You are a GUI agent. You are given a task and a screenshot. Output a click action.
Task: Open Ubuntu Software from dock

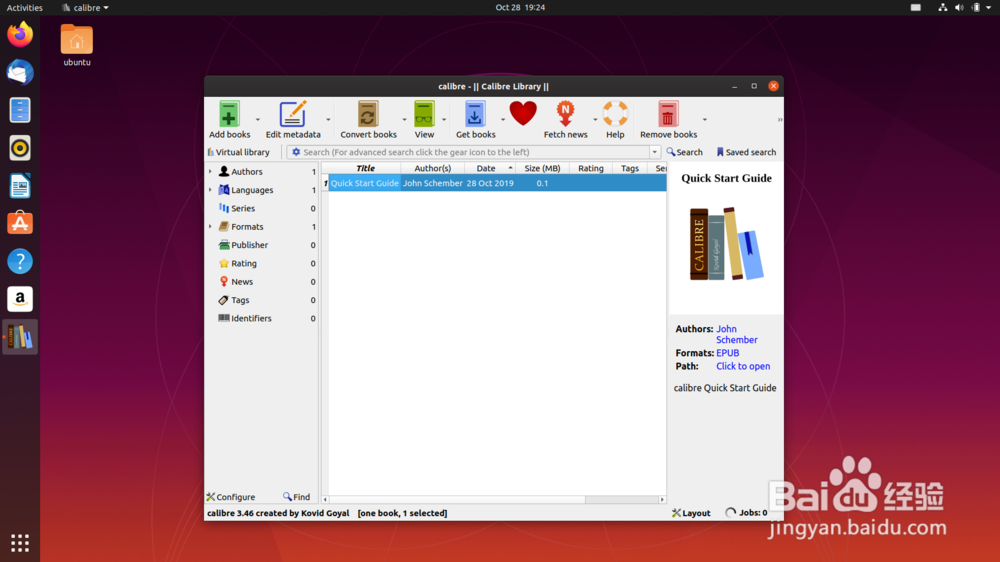click(20, 223)
